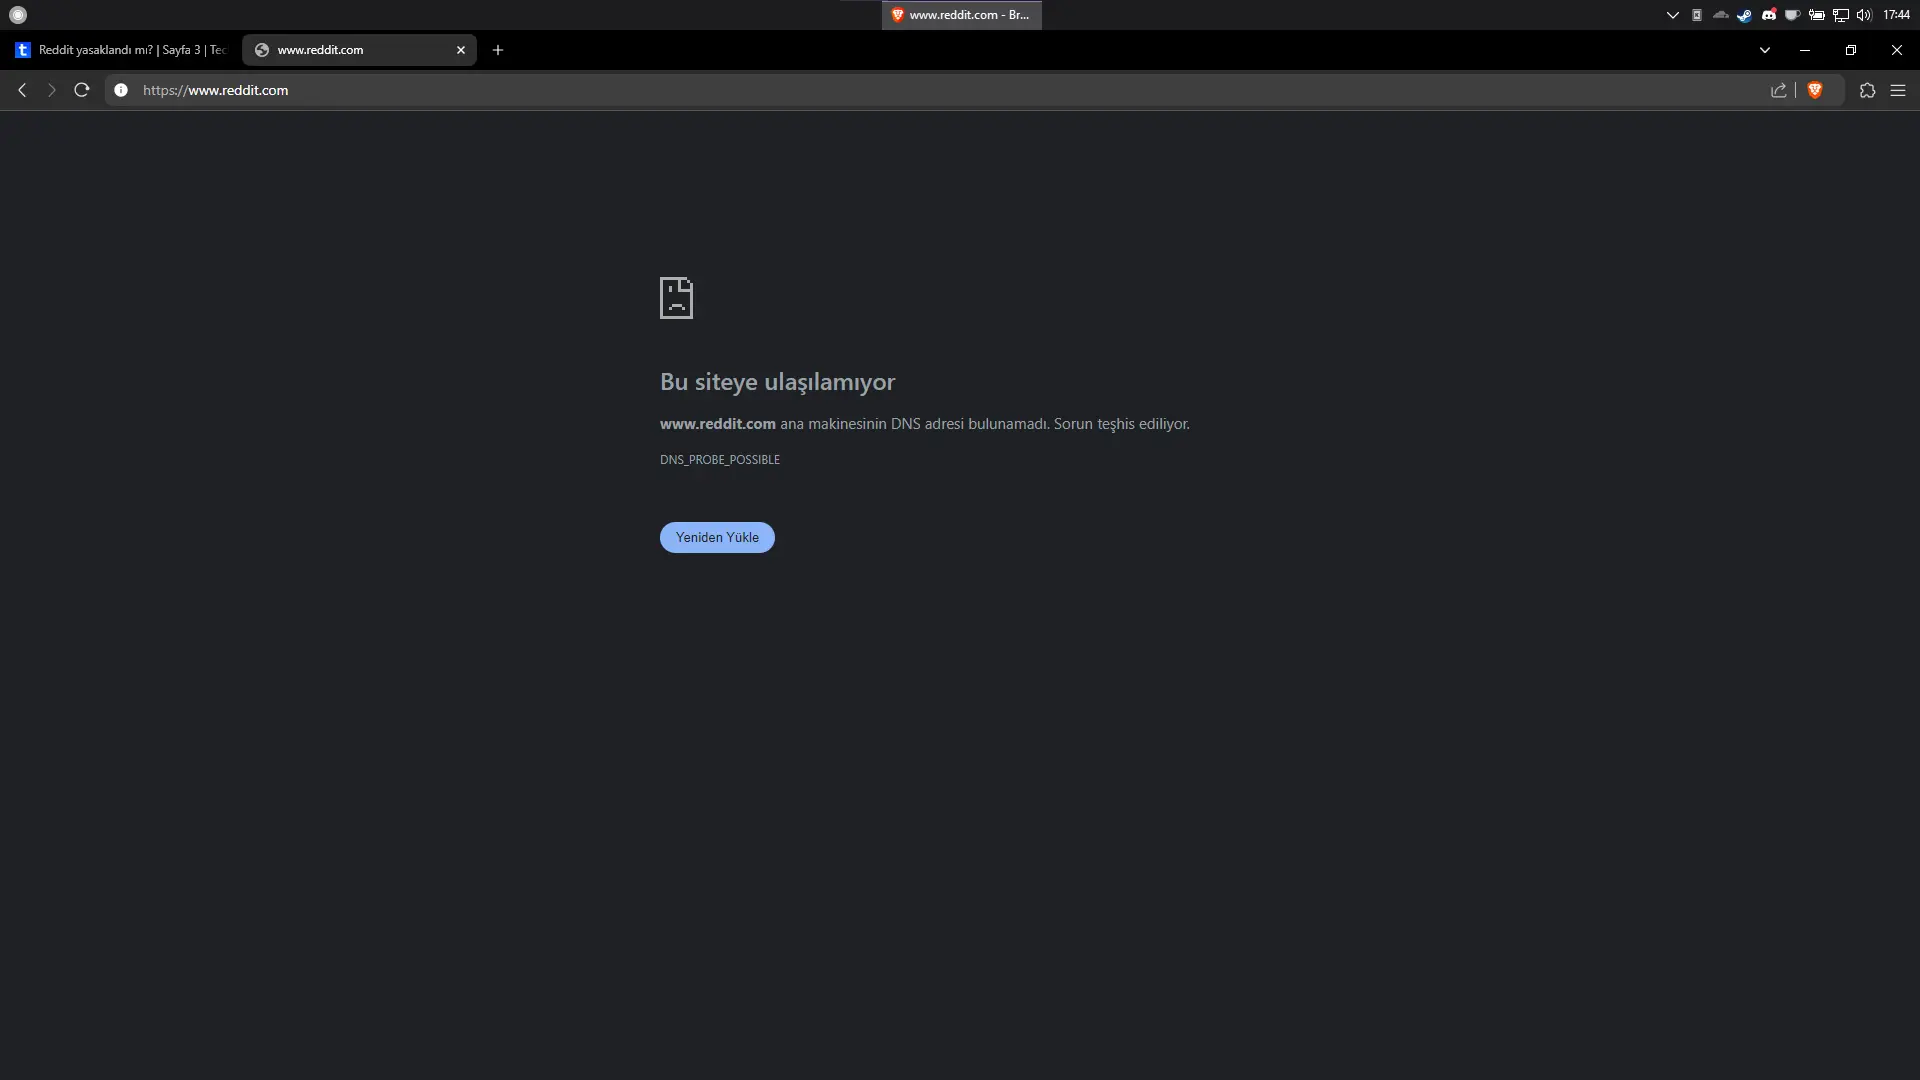Click the forward navigation arrow

tap(52, 90)
